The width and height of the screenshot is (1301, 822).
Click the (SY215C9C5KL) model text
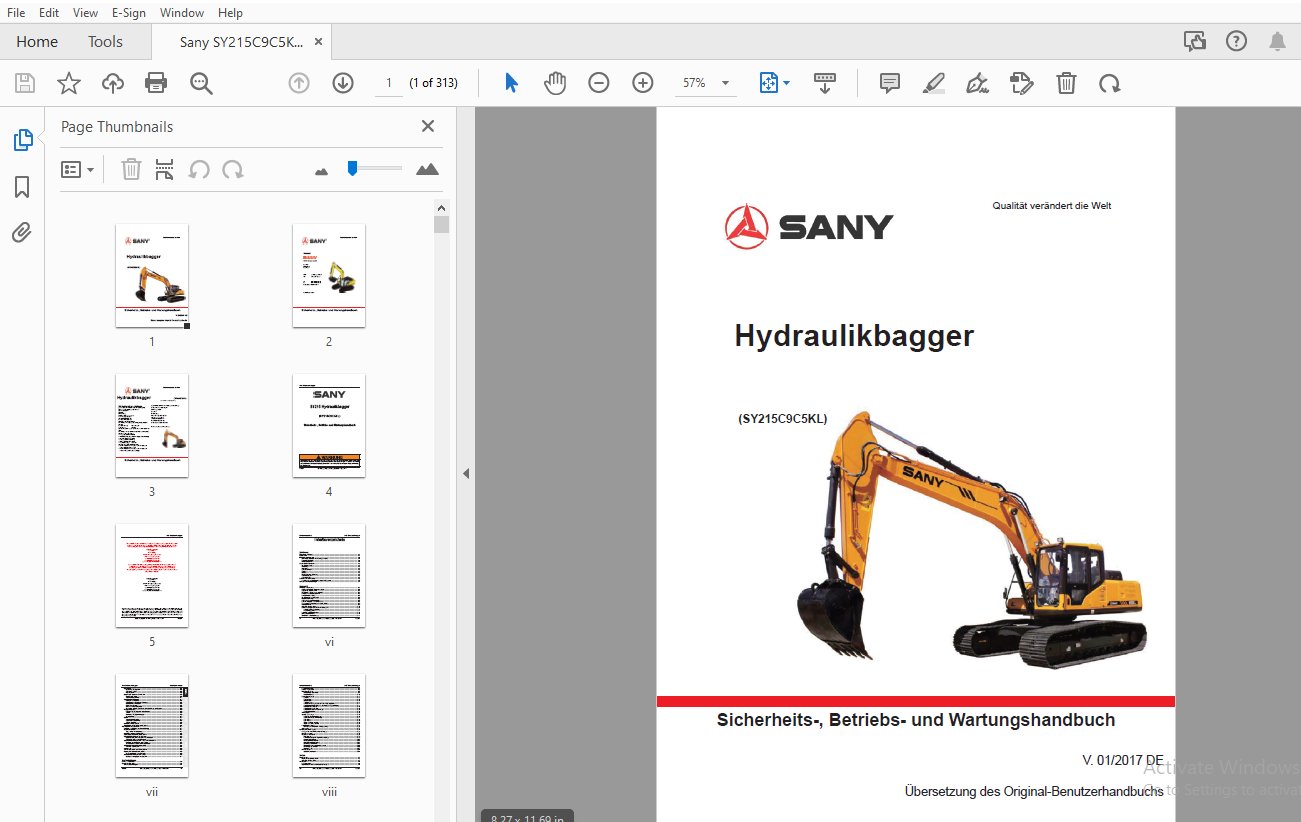point(783,419)
